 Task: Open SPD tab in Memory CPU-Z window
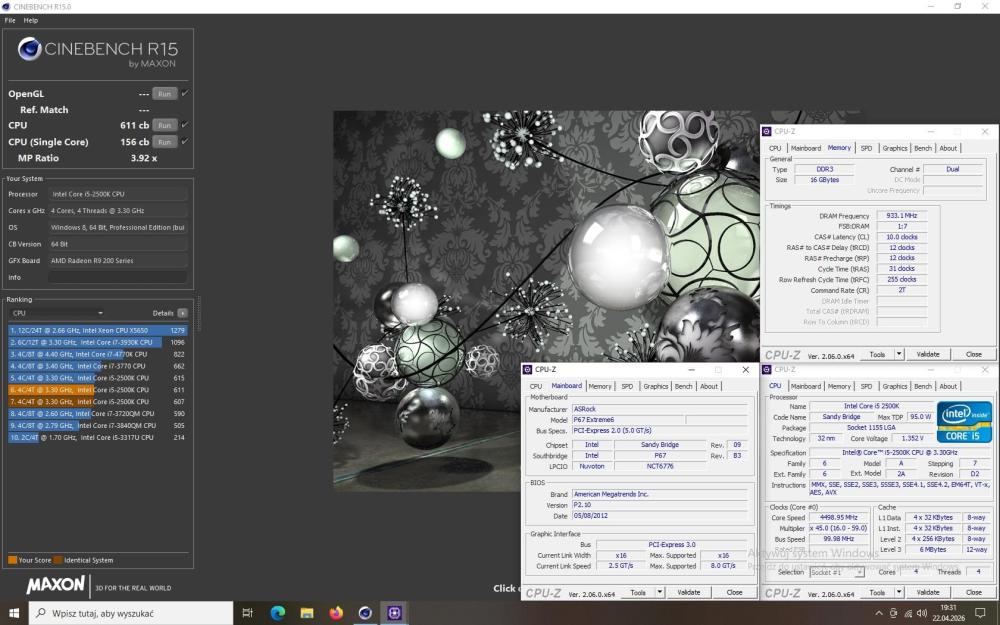866,148
